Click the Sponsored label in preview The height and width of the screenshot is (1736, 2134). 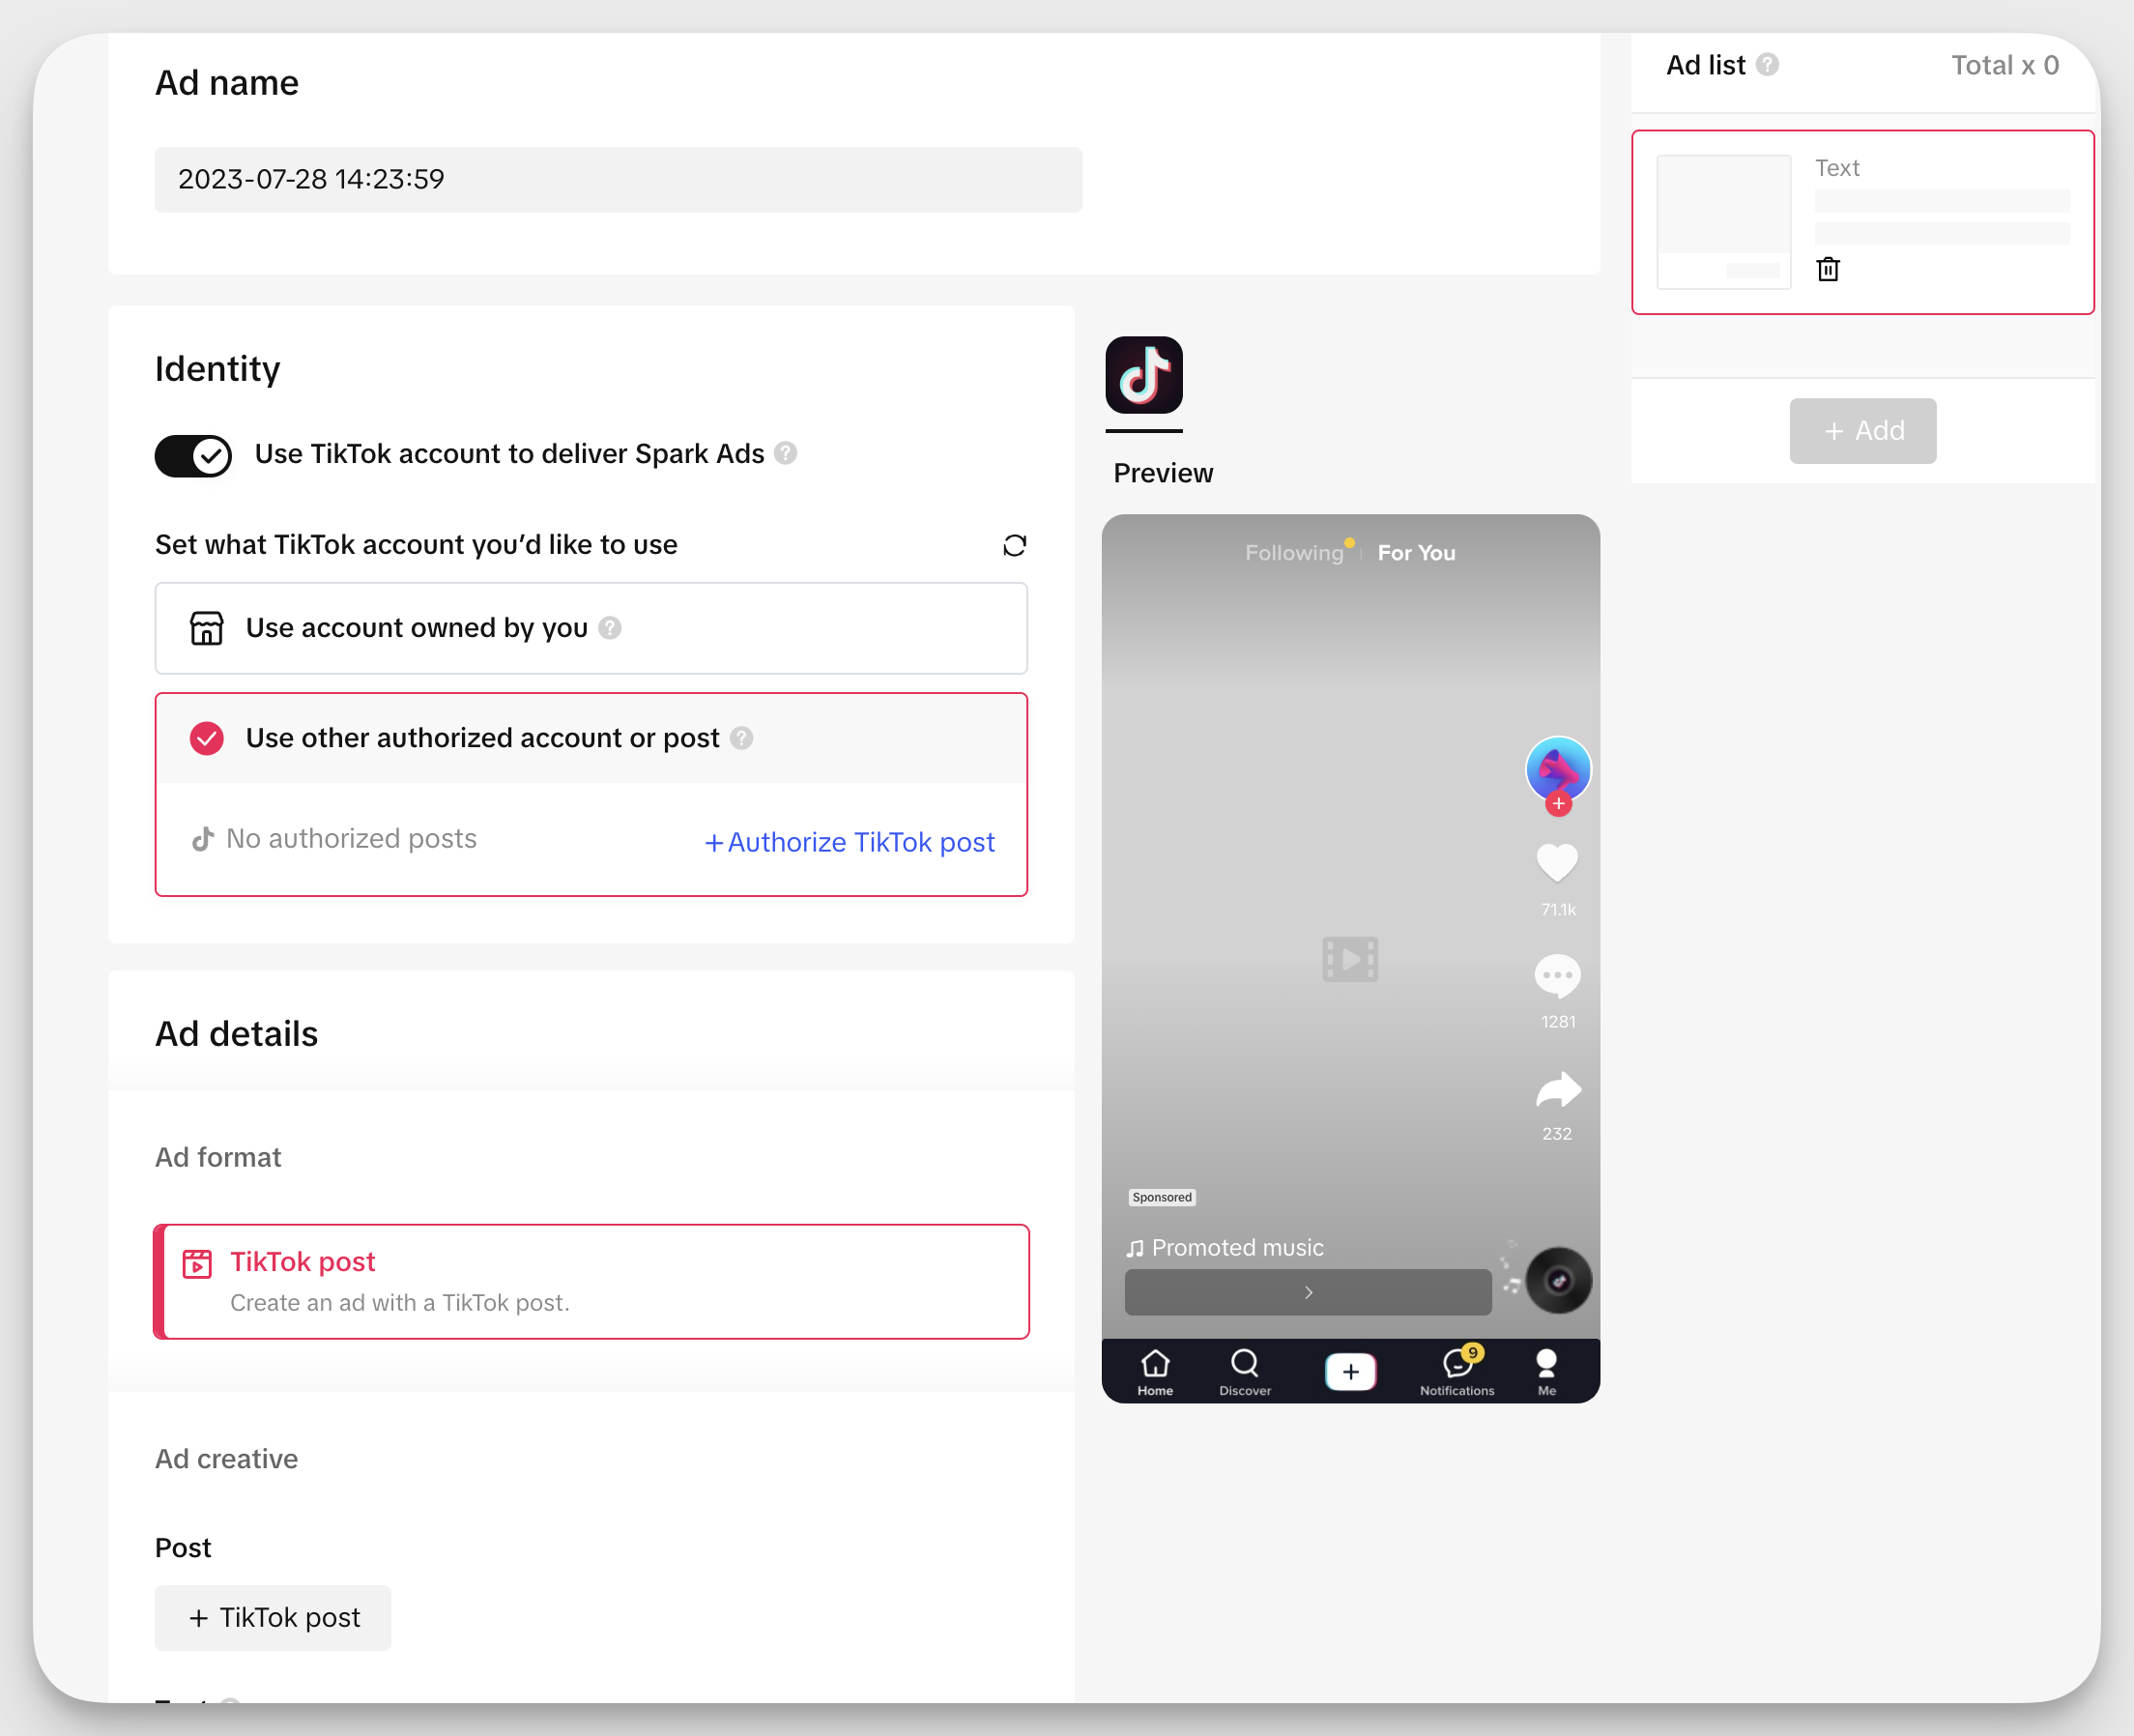click(1161, 1197)
